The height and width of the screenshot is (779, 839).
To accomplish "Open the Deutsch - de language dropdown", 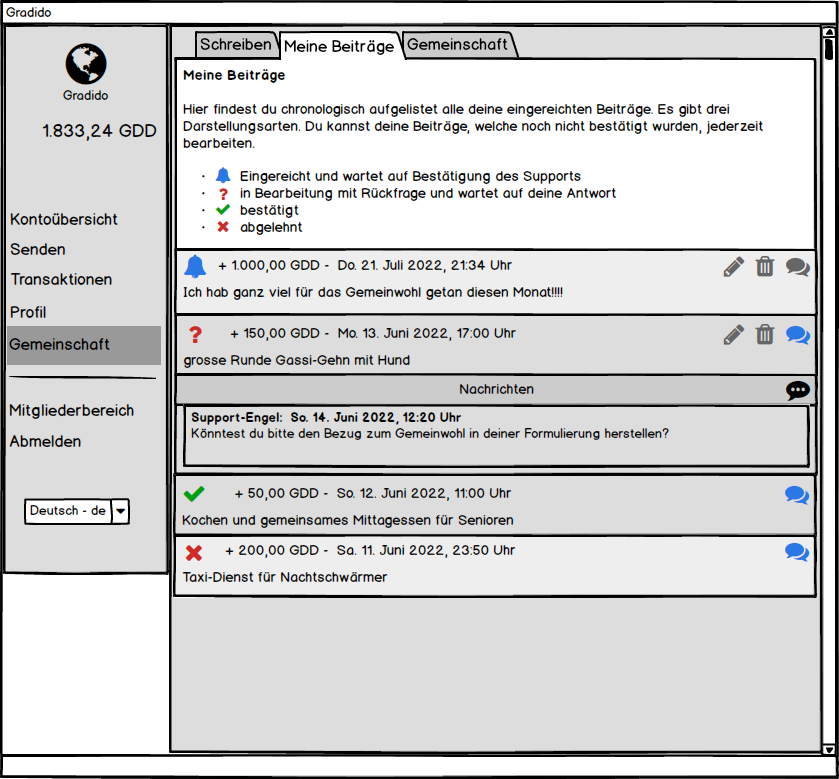I will [x=120, y=511].
